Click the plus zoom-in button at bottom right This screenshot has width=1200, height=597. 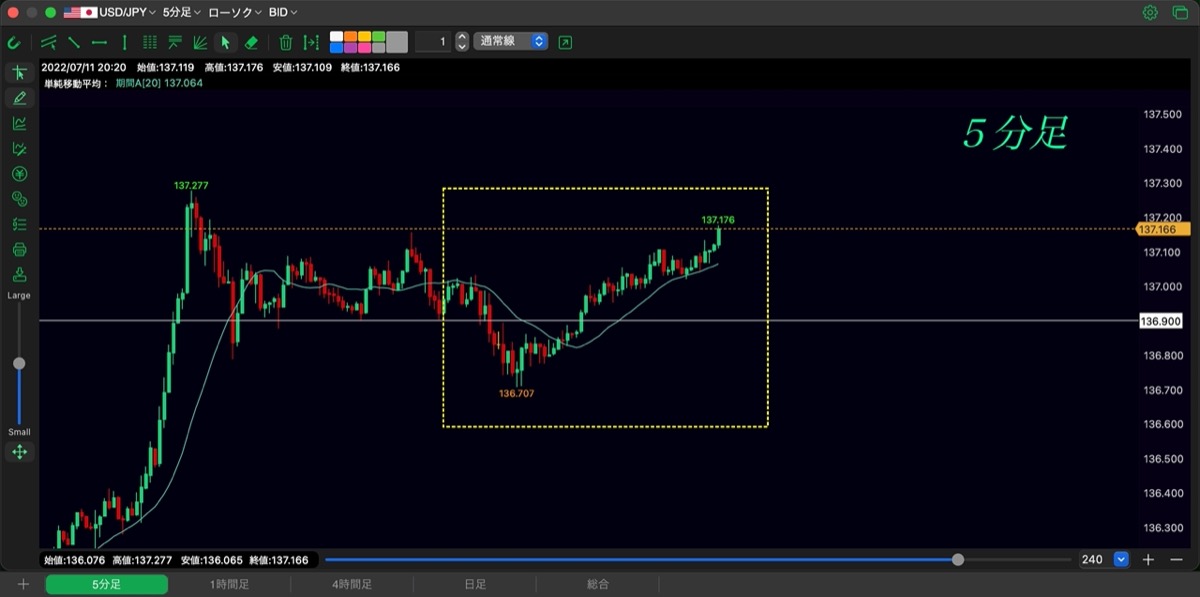[1149, 560]
